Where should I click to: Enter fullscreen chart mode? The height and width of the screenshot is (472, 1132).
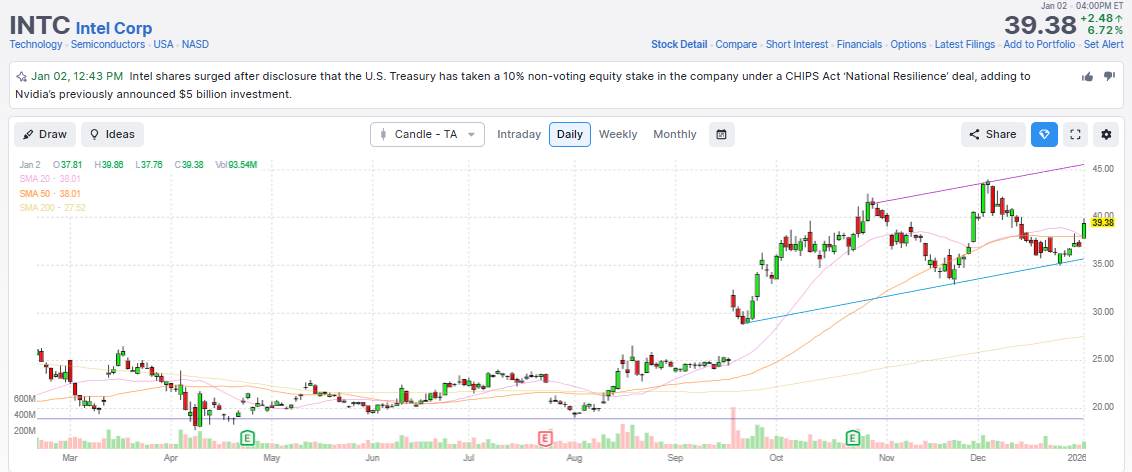[1075, 134]
